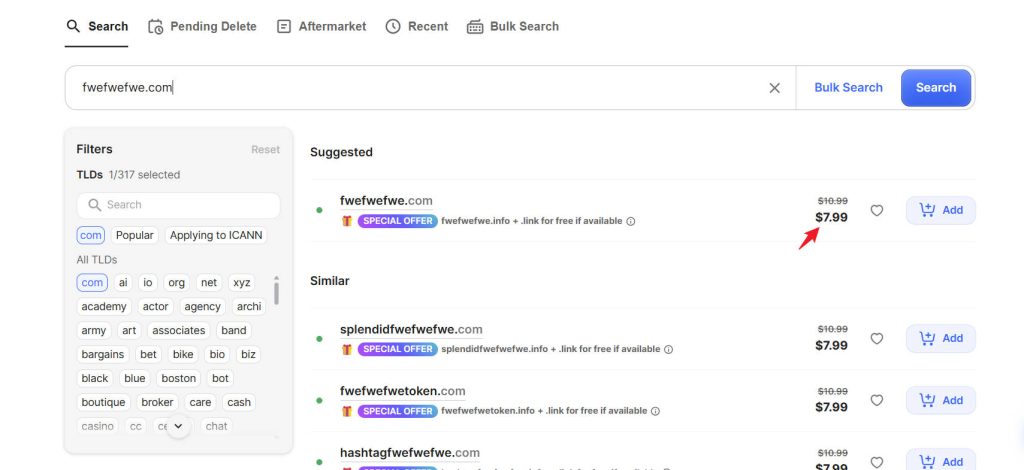Favorite splendidfwefwefwe.com with the heart icon

point(877,339)
